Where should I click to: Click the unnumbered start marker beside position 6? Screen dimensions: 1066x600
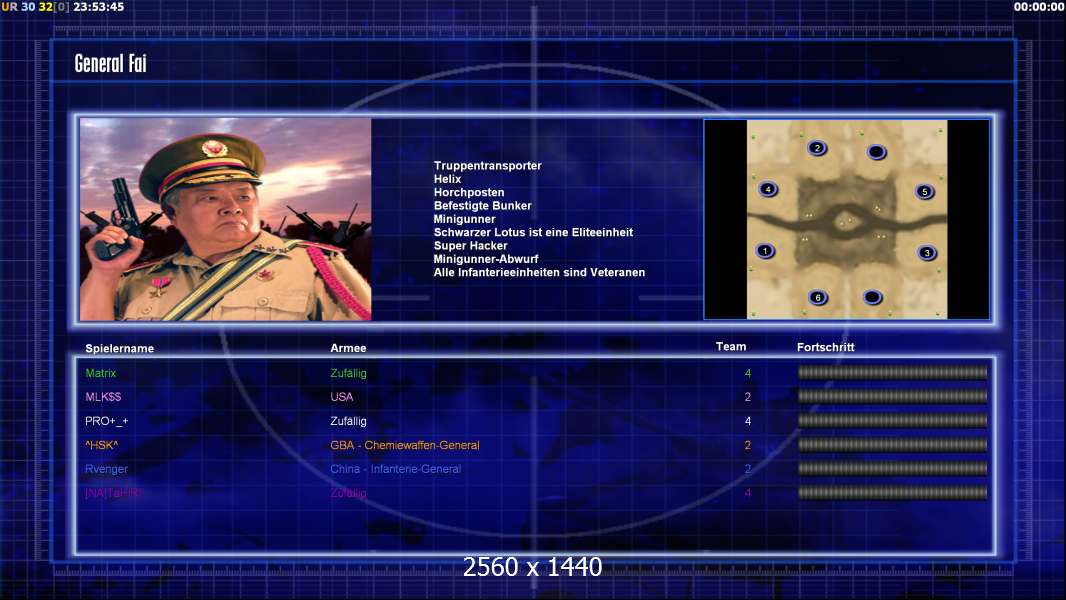pos(872,297)
